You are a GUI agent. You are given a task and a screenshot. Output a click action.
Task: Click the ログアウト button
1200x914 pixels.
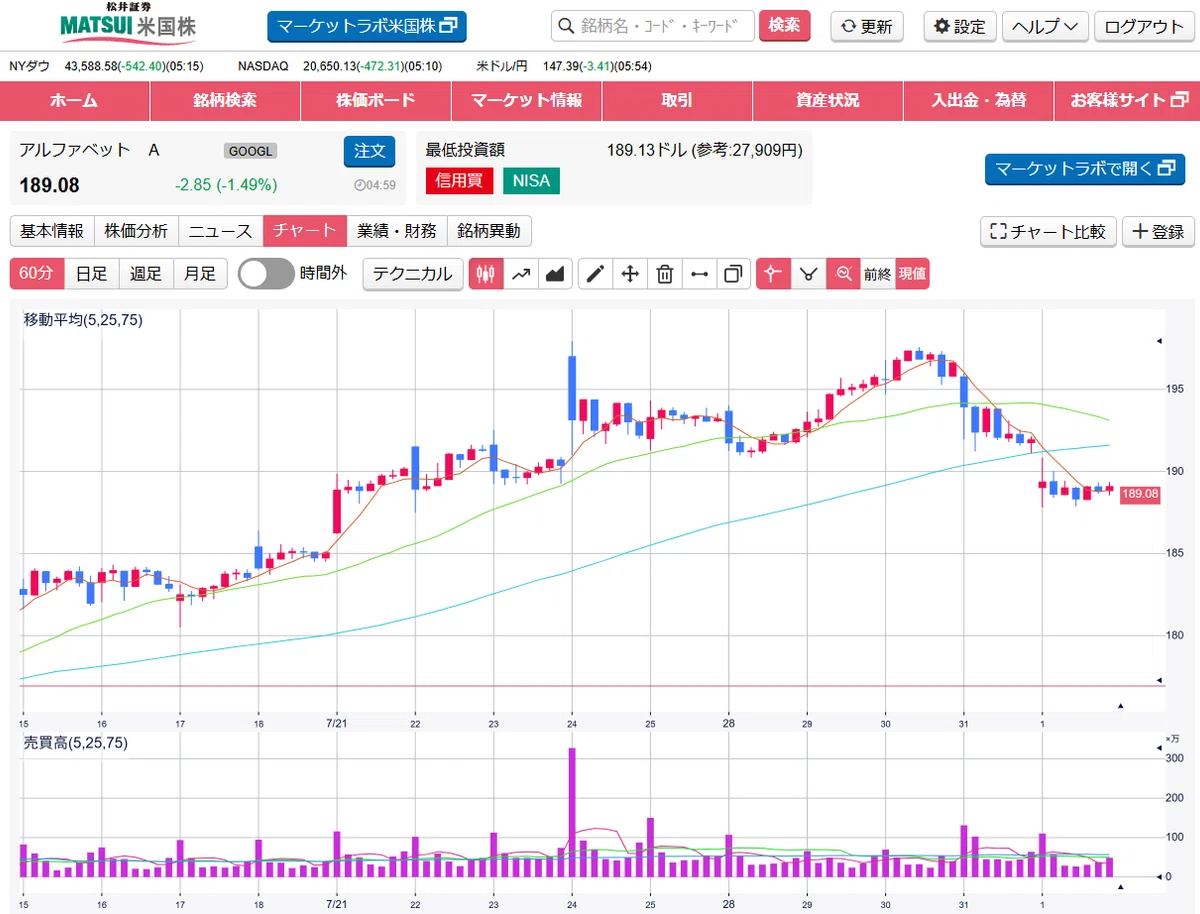[1144, 26]
